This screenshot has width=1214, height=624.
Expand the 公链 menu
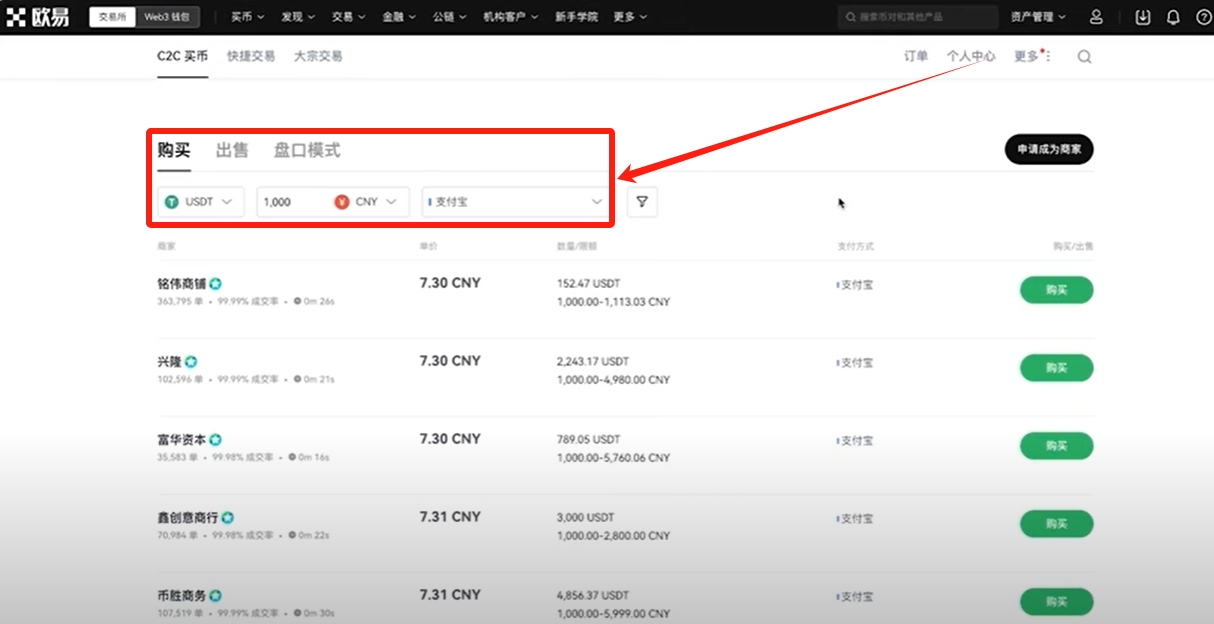[449, 17]
